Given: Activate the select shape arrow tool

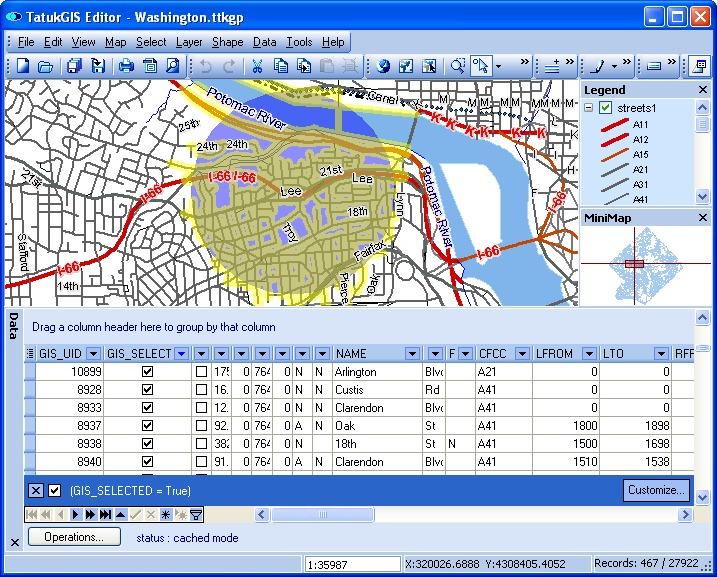Looking at the screenshot, I should tap(480, 66).
